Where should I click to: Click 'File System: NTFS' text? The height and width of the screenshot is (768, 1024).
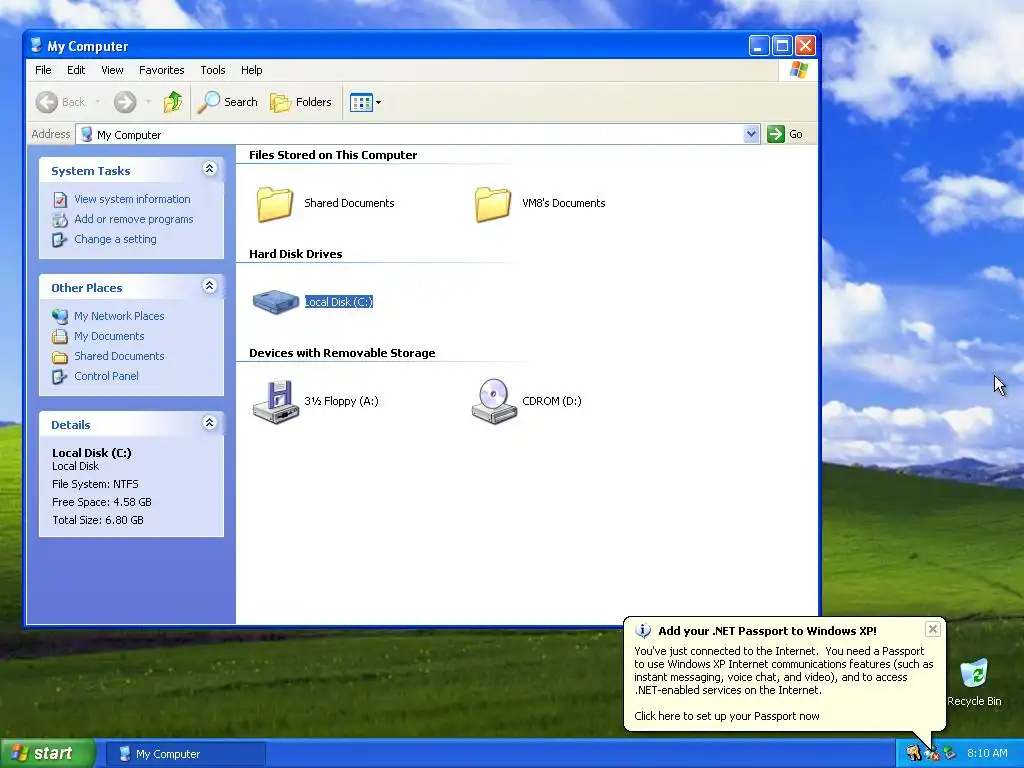pos(95,484)
